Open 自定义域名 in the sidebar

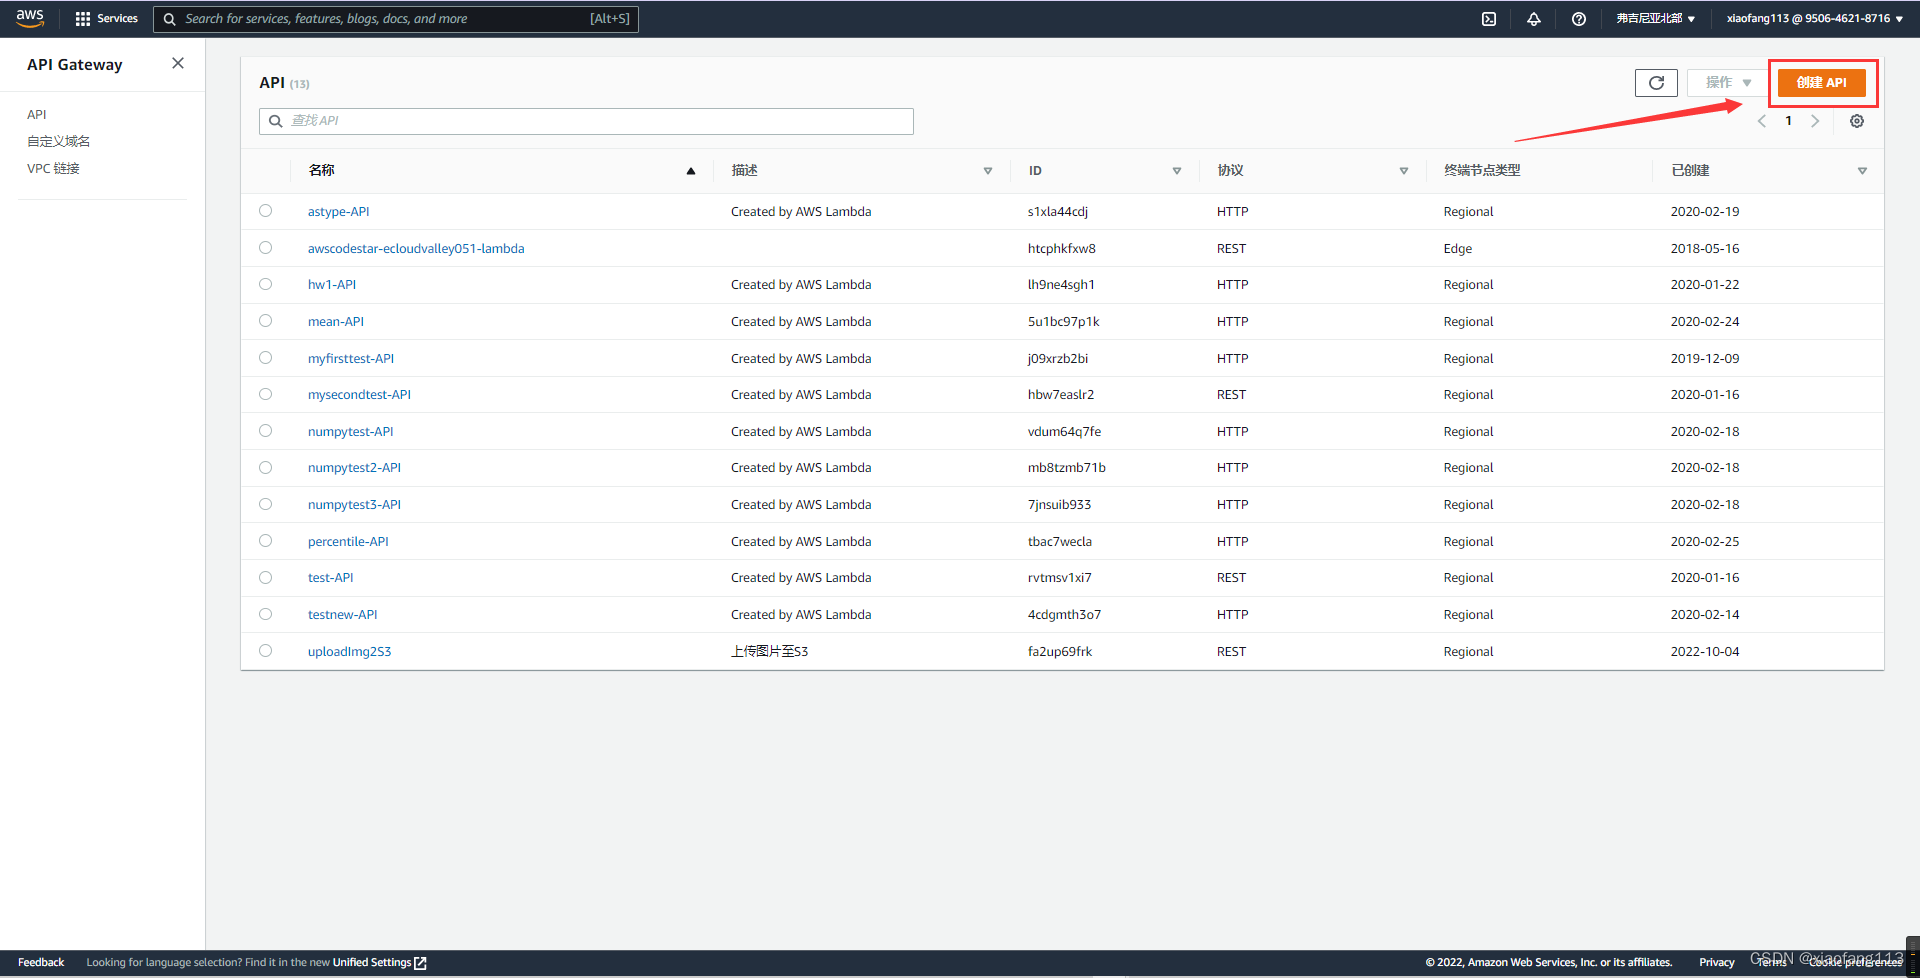(58, 141)
